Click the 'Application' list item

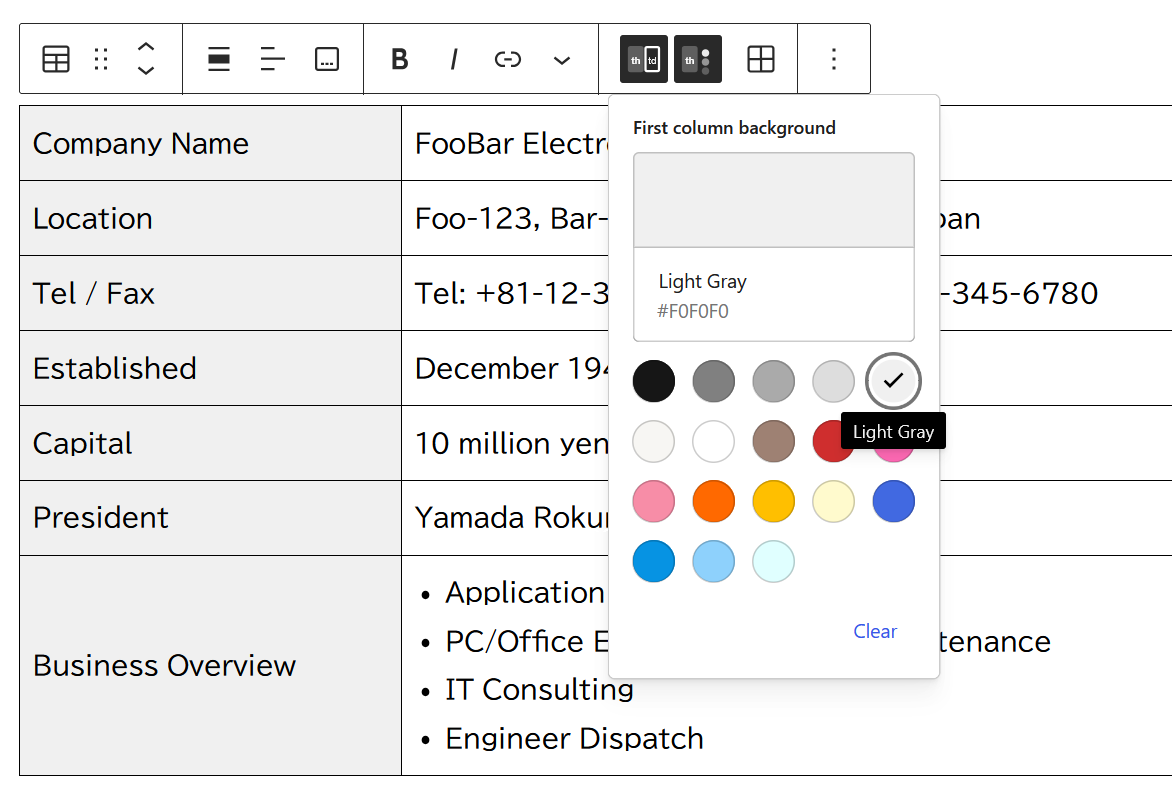[x=525, y=593]
